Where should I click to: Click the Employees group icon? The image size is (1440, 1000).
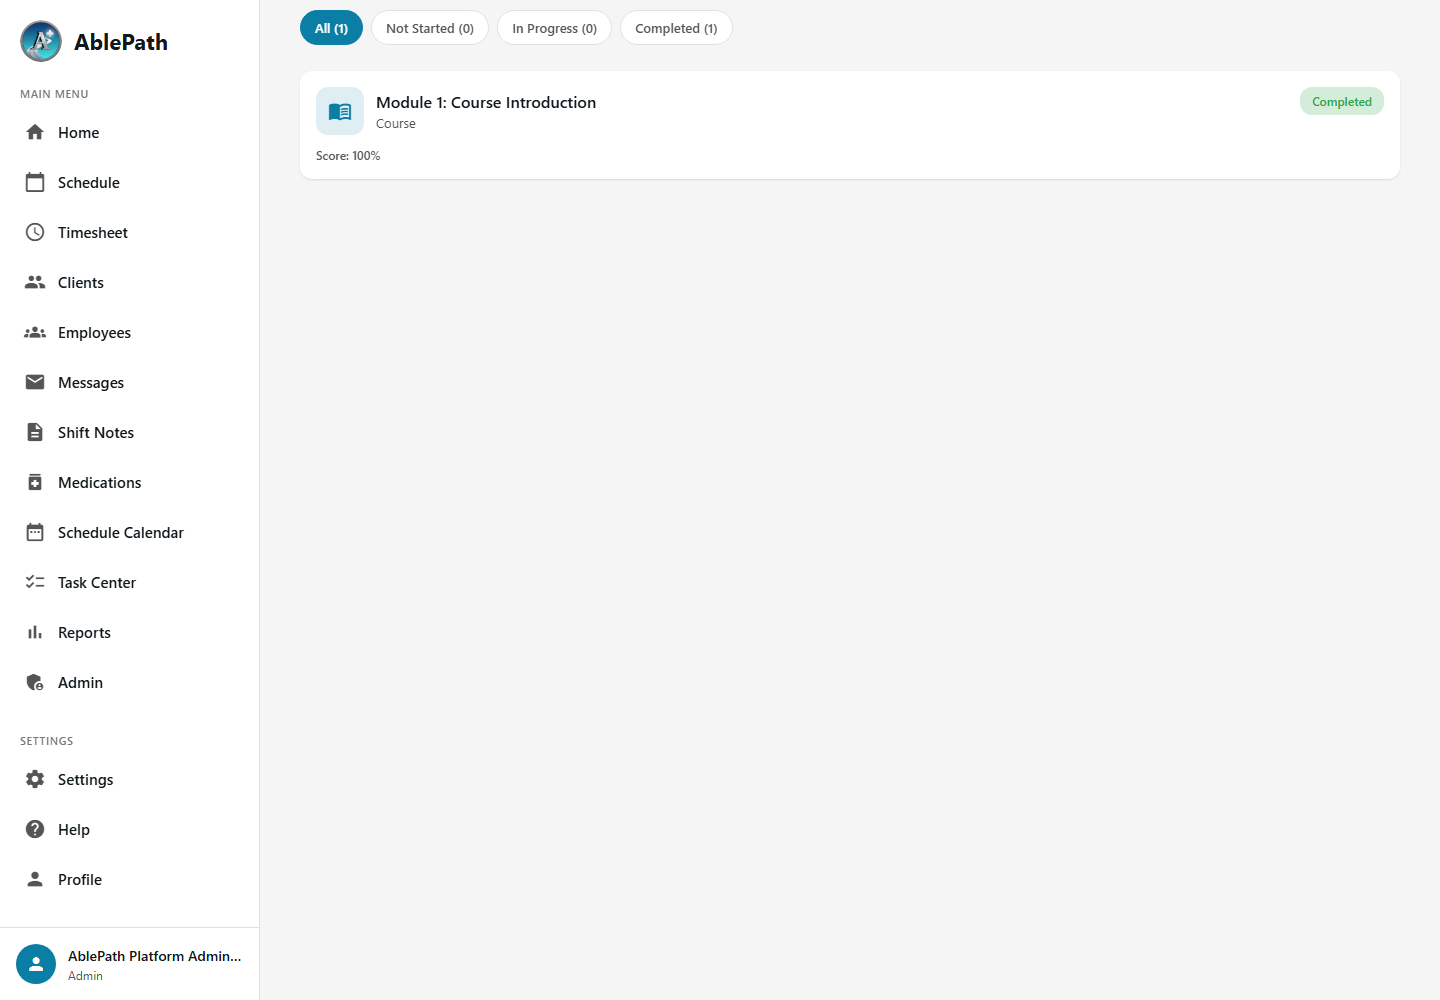coord(35,332)
